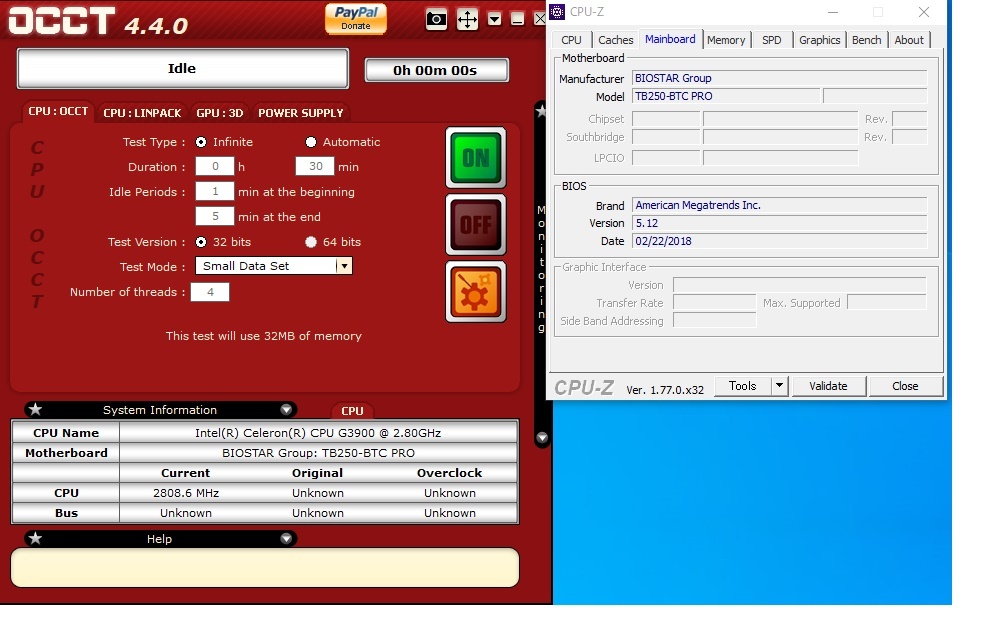Click the 0h 00m 00s timer display
The height and width of the screenshot is (630, 1008).
[x=436, y=70]
